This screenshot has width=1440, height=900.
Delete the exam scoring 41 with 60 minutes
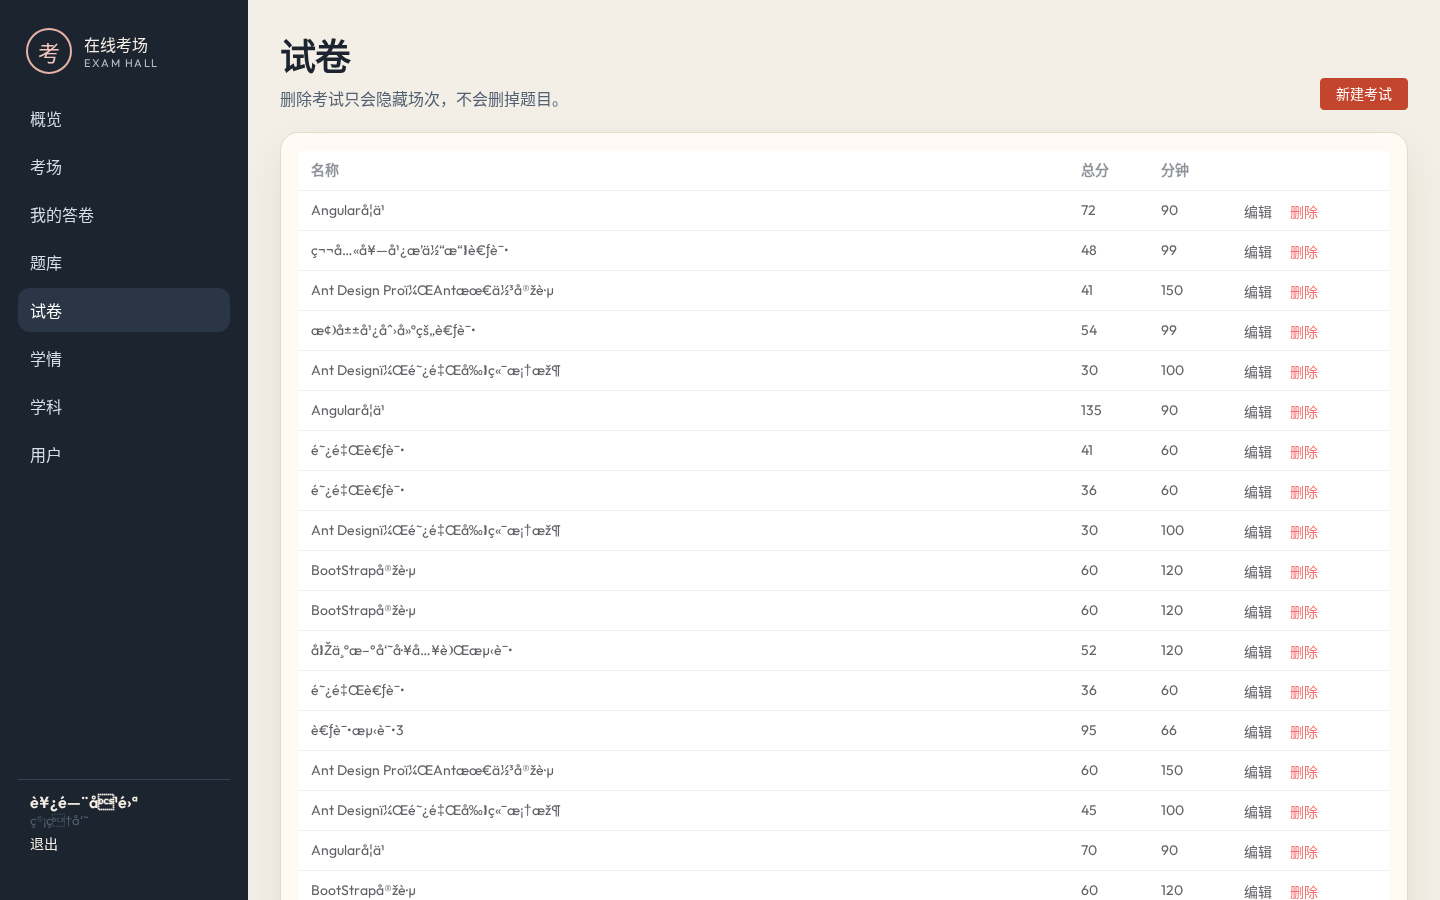click(x=1304, y=452)
